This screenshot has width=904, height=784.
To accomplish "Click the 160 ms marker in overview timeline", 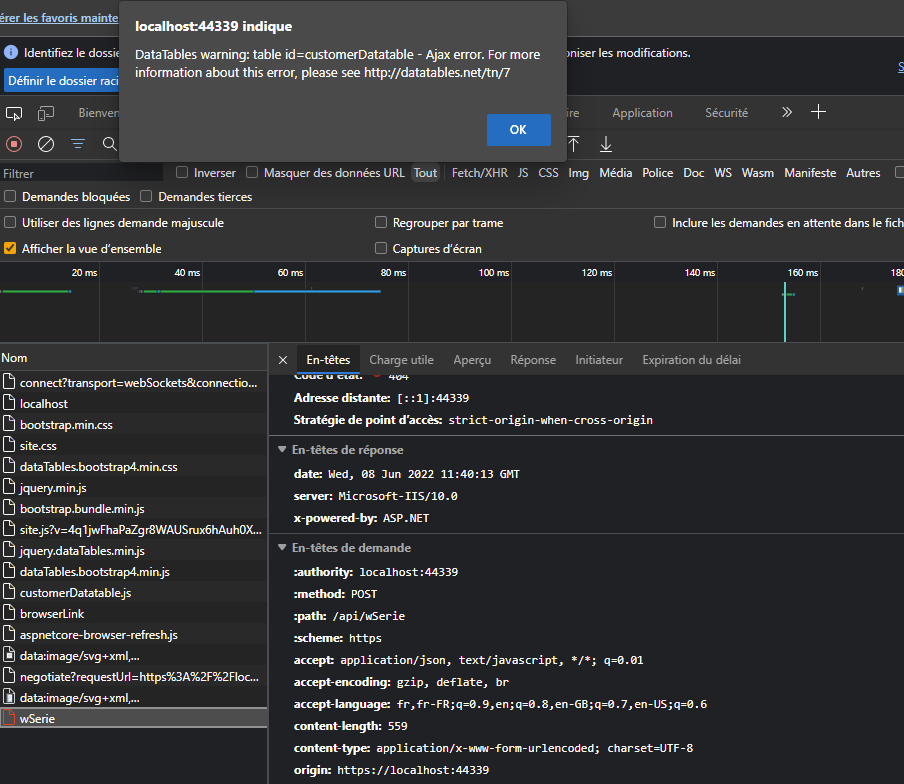I will click(x=803, y=273).
